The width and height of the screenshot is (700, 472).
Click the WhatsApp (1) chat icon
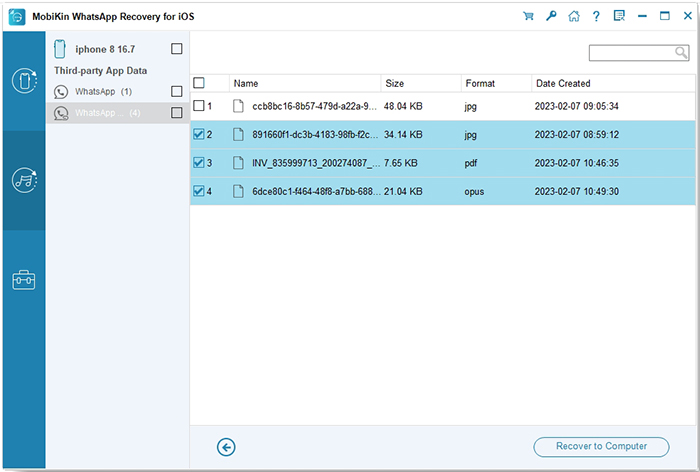[x=61, y=92]
